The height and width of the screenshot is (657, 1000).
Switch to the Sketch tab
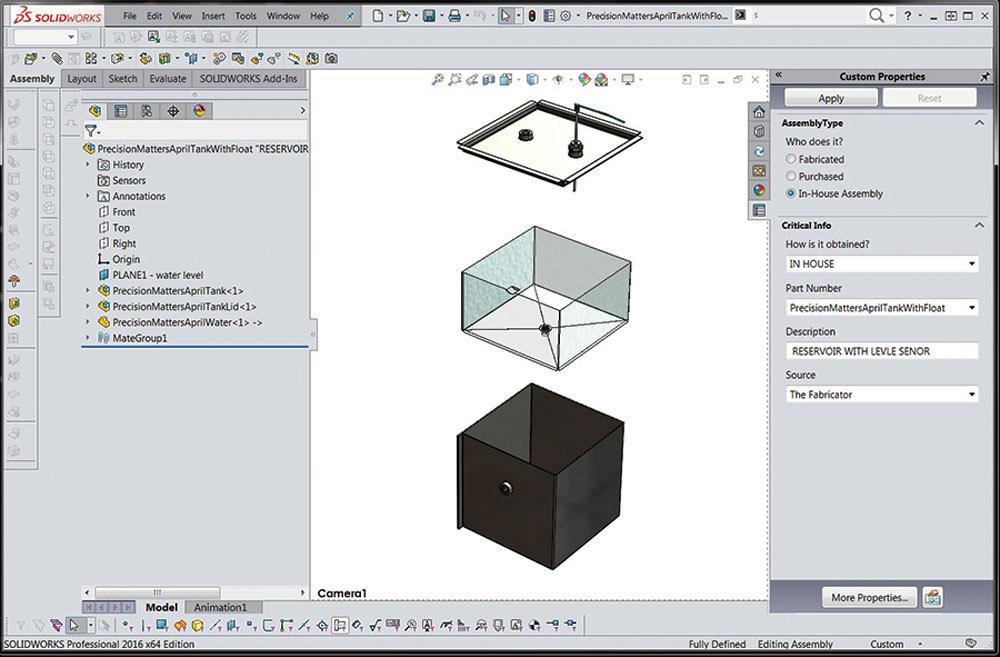tap(122, 79)
